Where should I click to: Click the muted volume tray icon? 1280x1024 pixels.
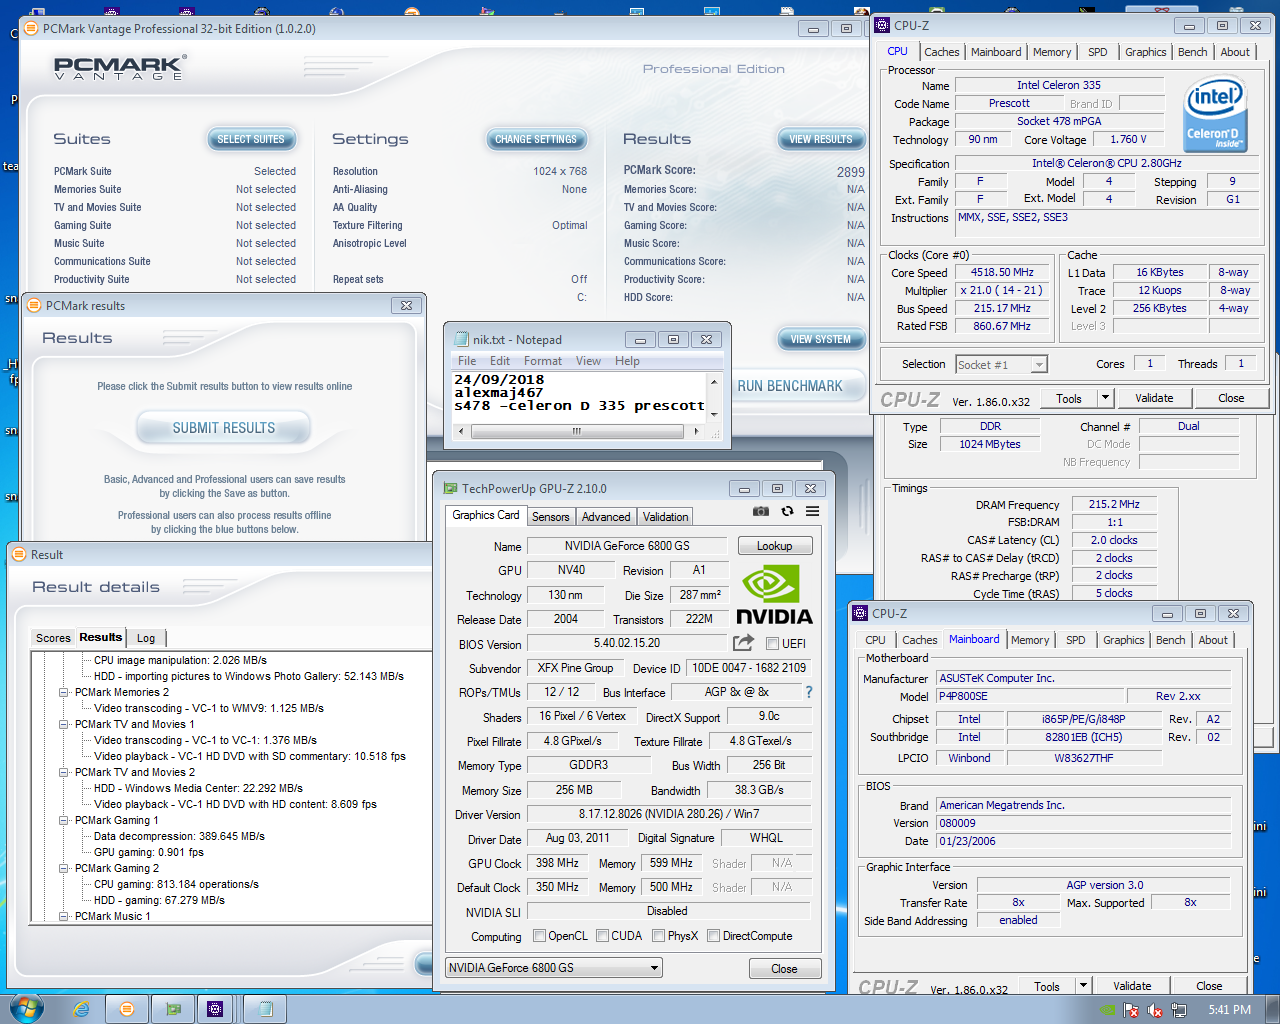1155,1010
